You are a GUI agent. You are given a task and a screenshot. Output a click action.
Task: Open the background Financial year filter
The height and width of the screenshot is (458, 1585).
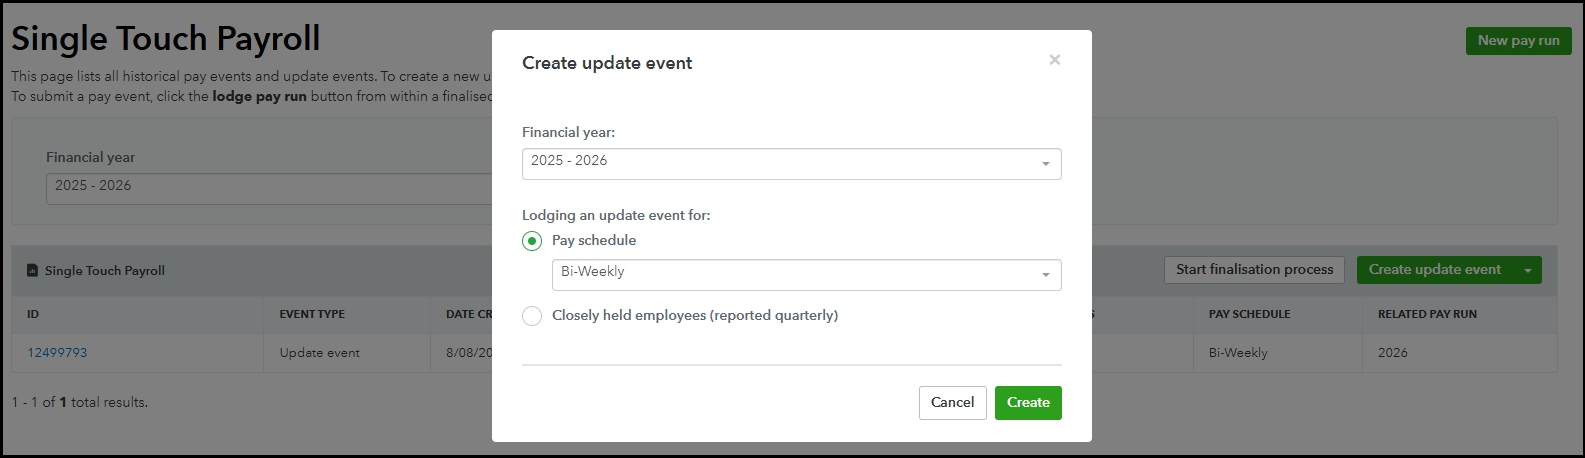270,189
